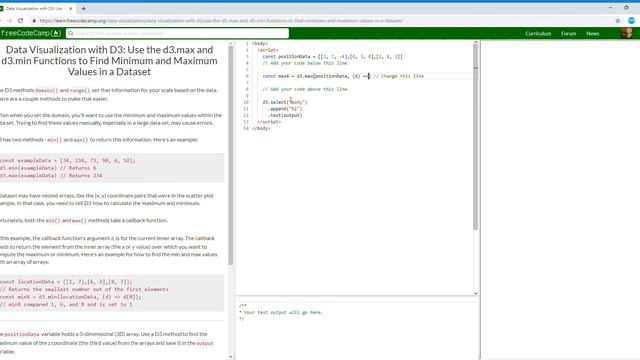Open the browser profile icon

coord(631,20)
